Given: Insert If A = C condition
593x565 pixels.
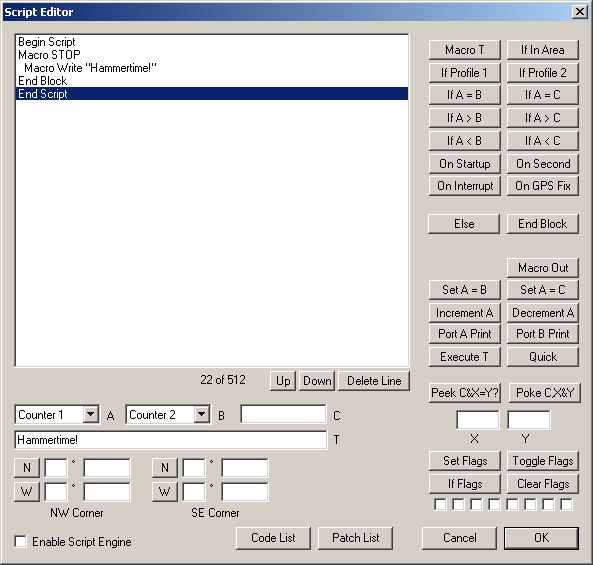Looking at the screenshot, I should pyautogui.click(x=543, y=95).
